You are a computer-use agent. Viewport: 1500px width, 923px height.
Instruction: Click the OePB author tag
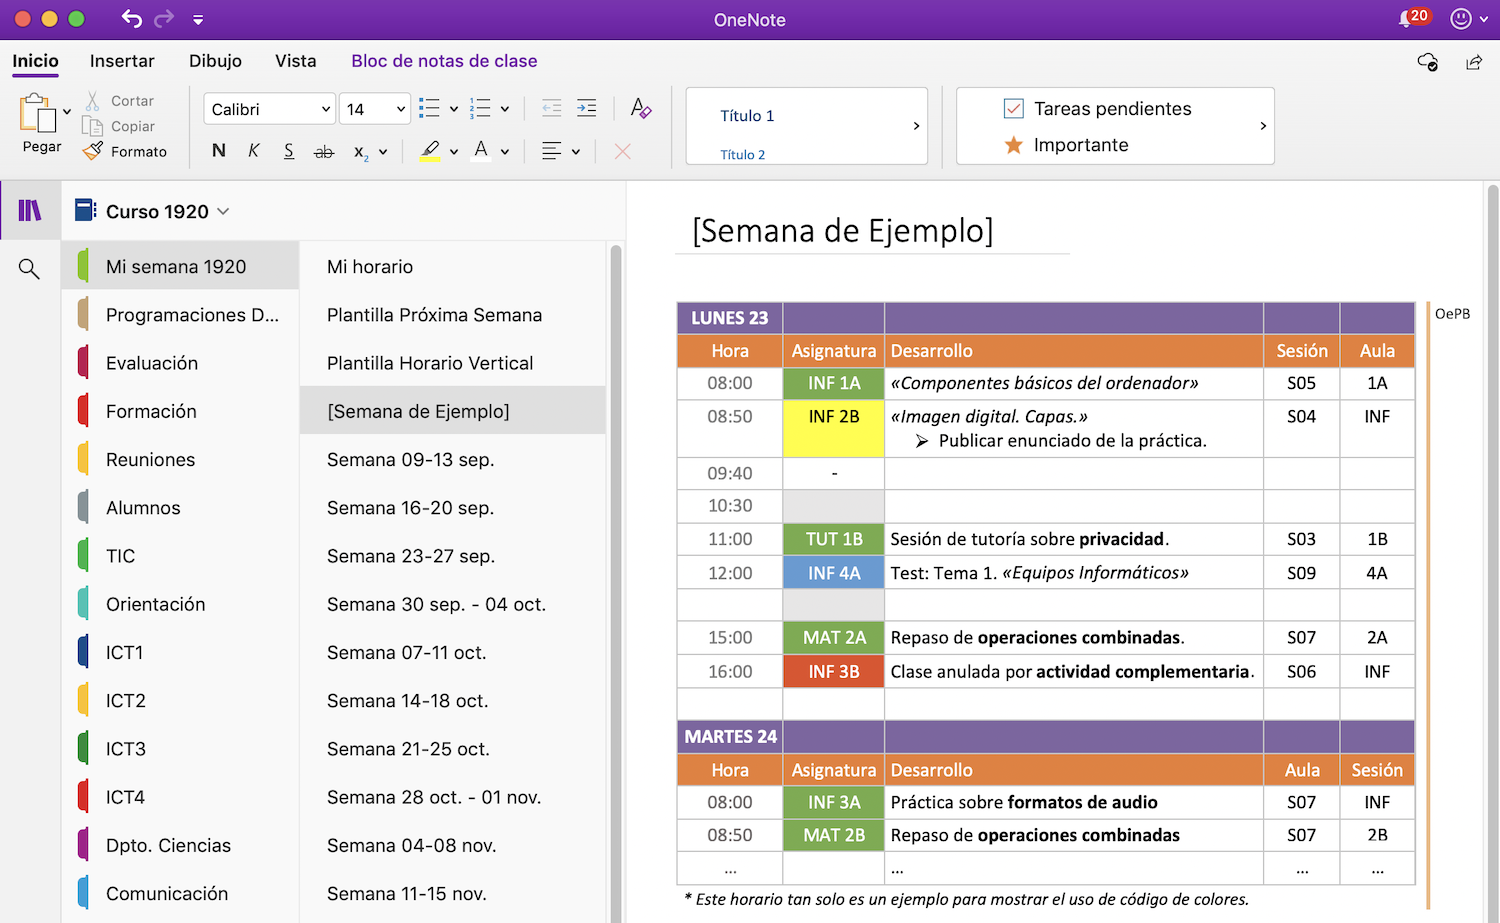click(x=1452, y=314)
